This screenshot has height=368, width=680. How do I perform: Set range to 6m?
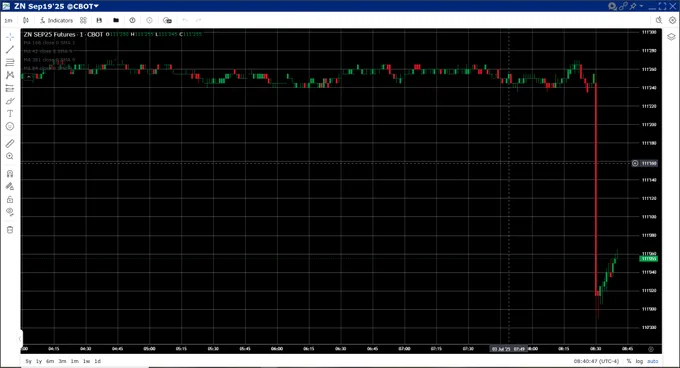coord(50,361)
